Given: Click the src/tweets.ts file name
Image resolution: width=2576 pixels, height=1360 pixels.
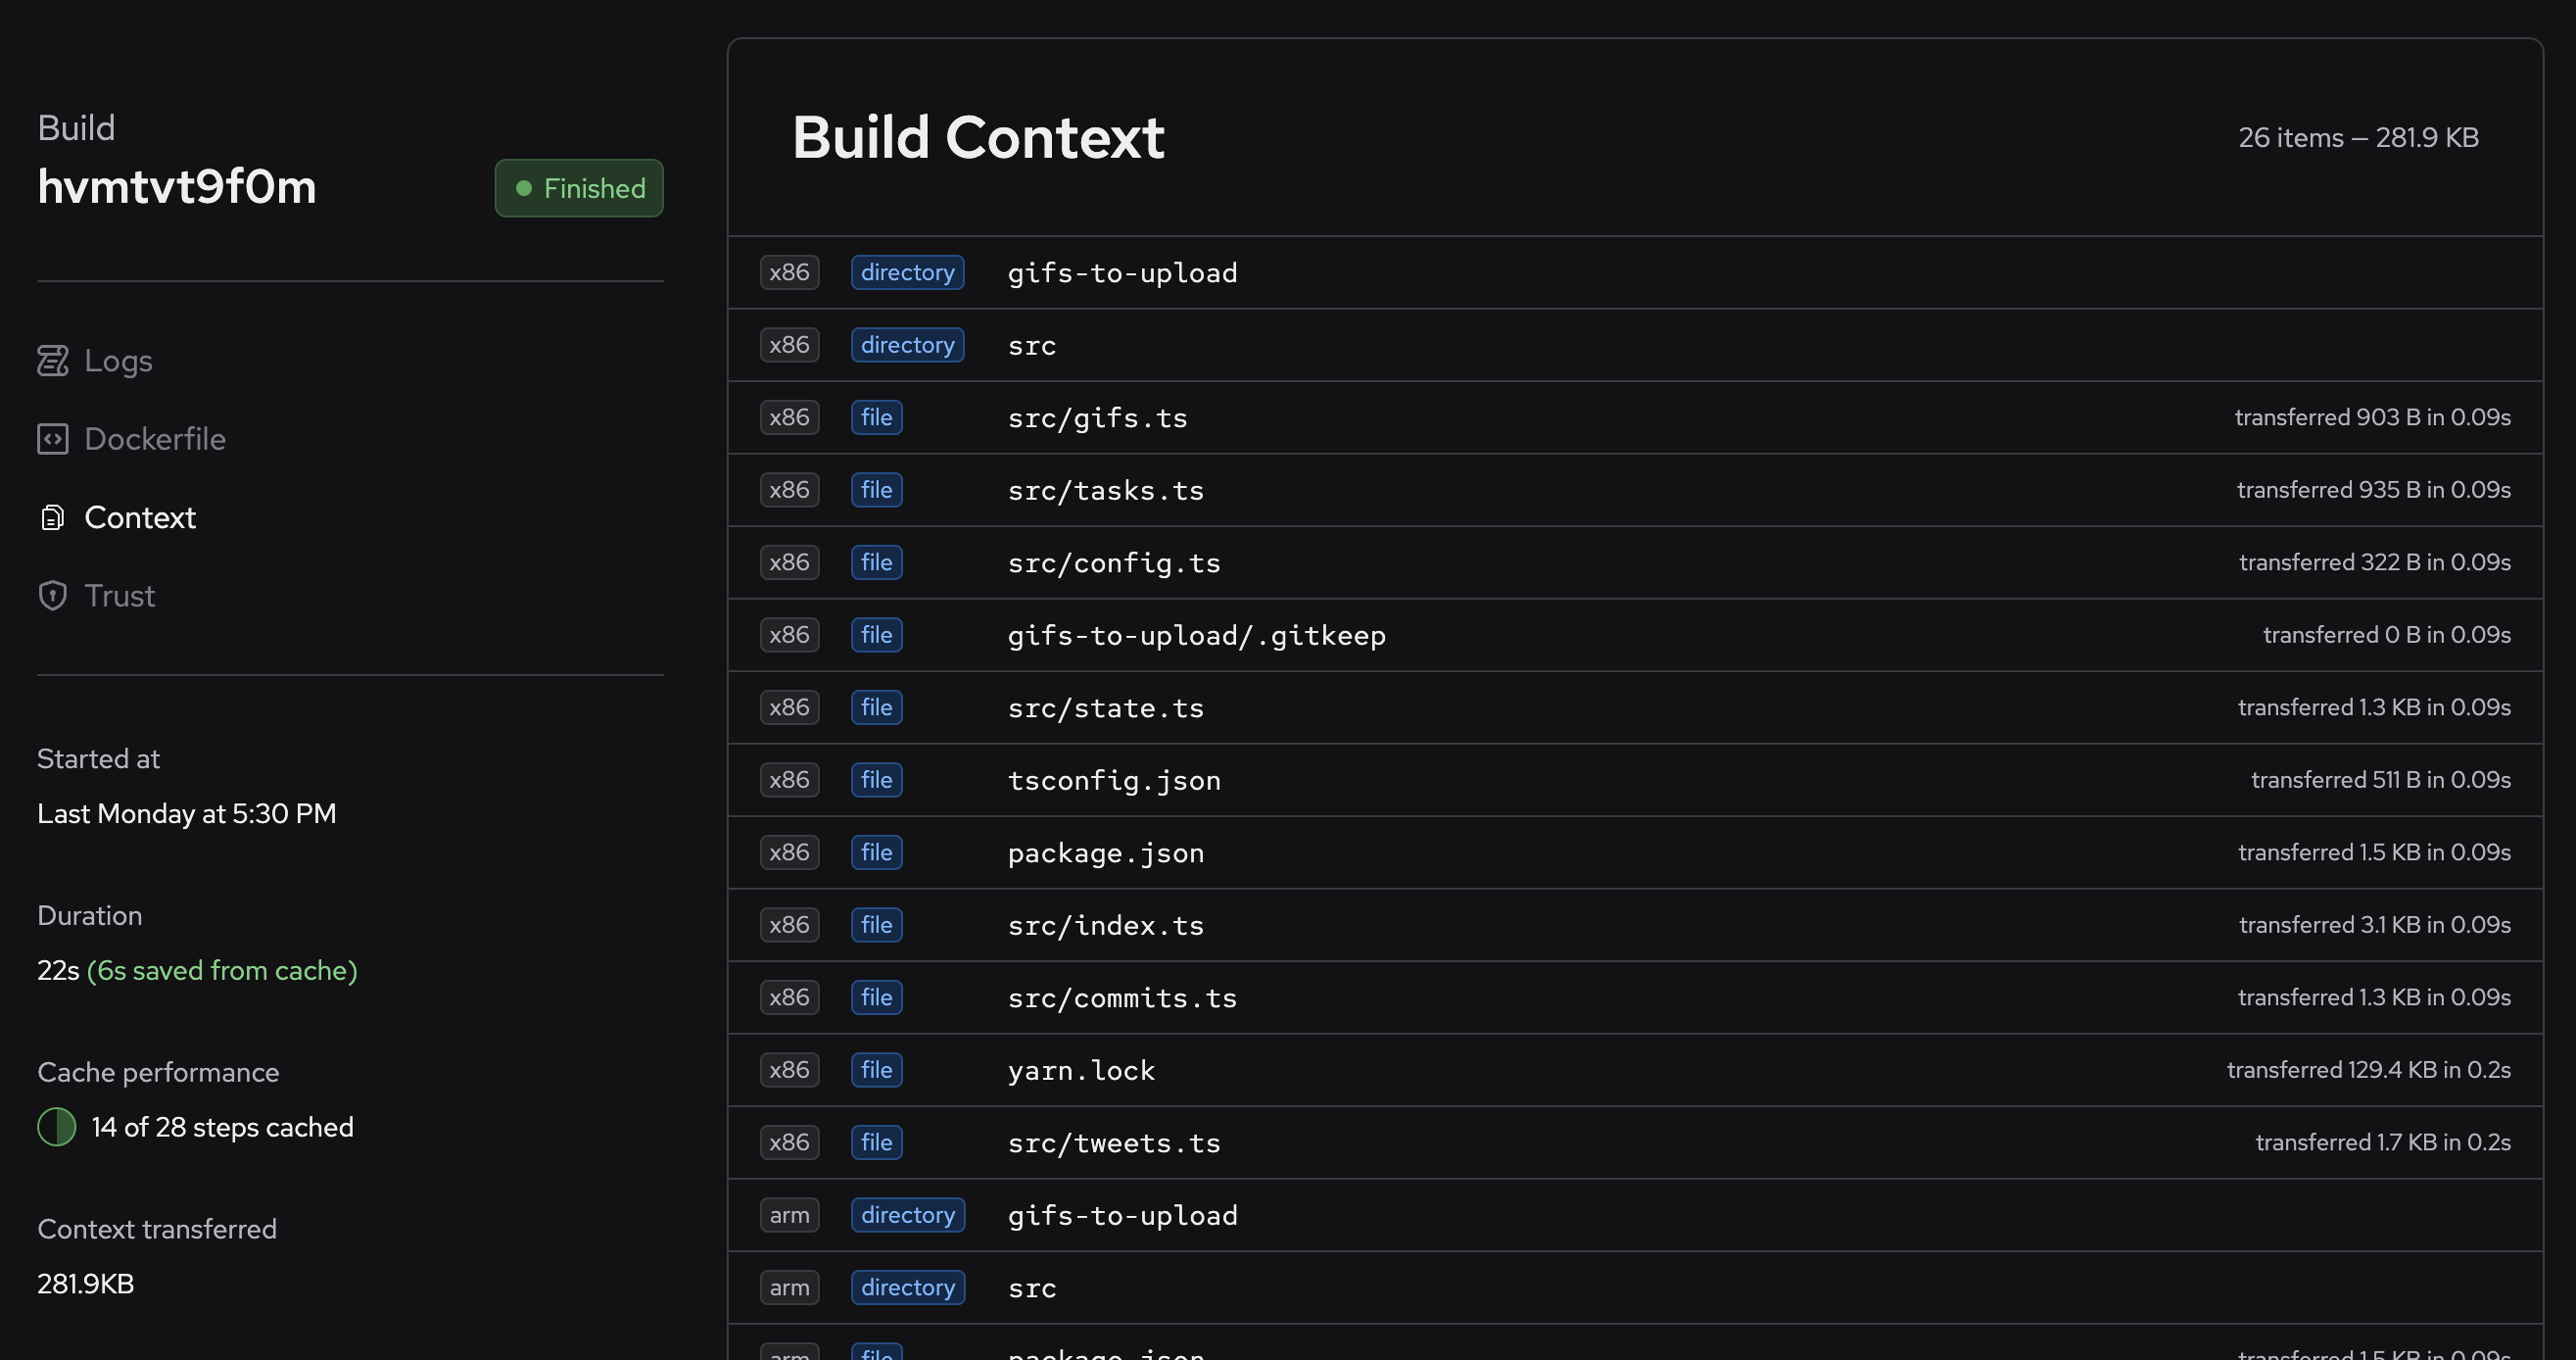Looking at the screenshot, I should [1113, 1143].
